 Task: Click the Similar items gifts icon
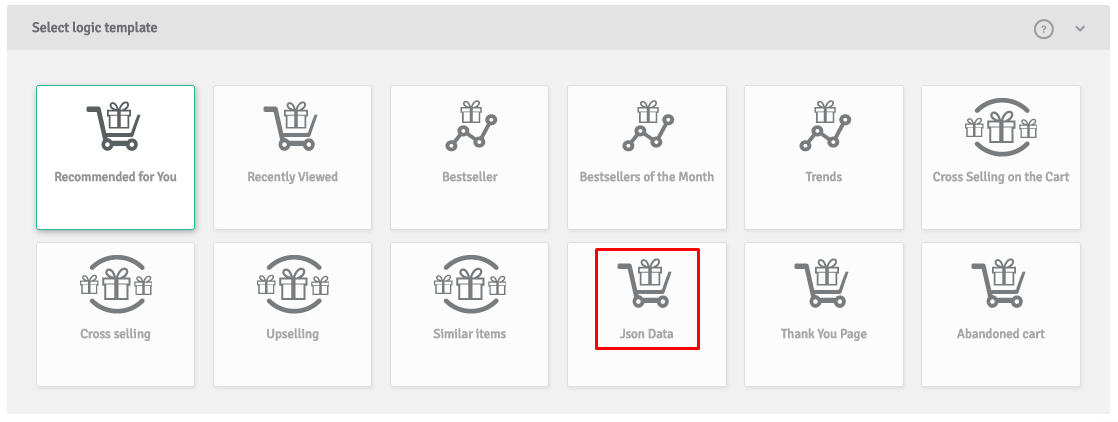(x=470, y=284)
